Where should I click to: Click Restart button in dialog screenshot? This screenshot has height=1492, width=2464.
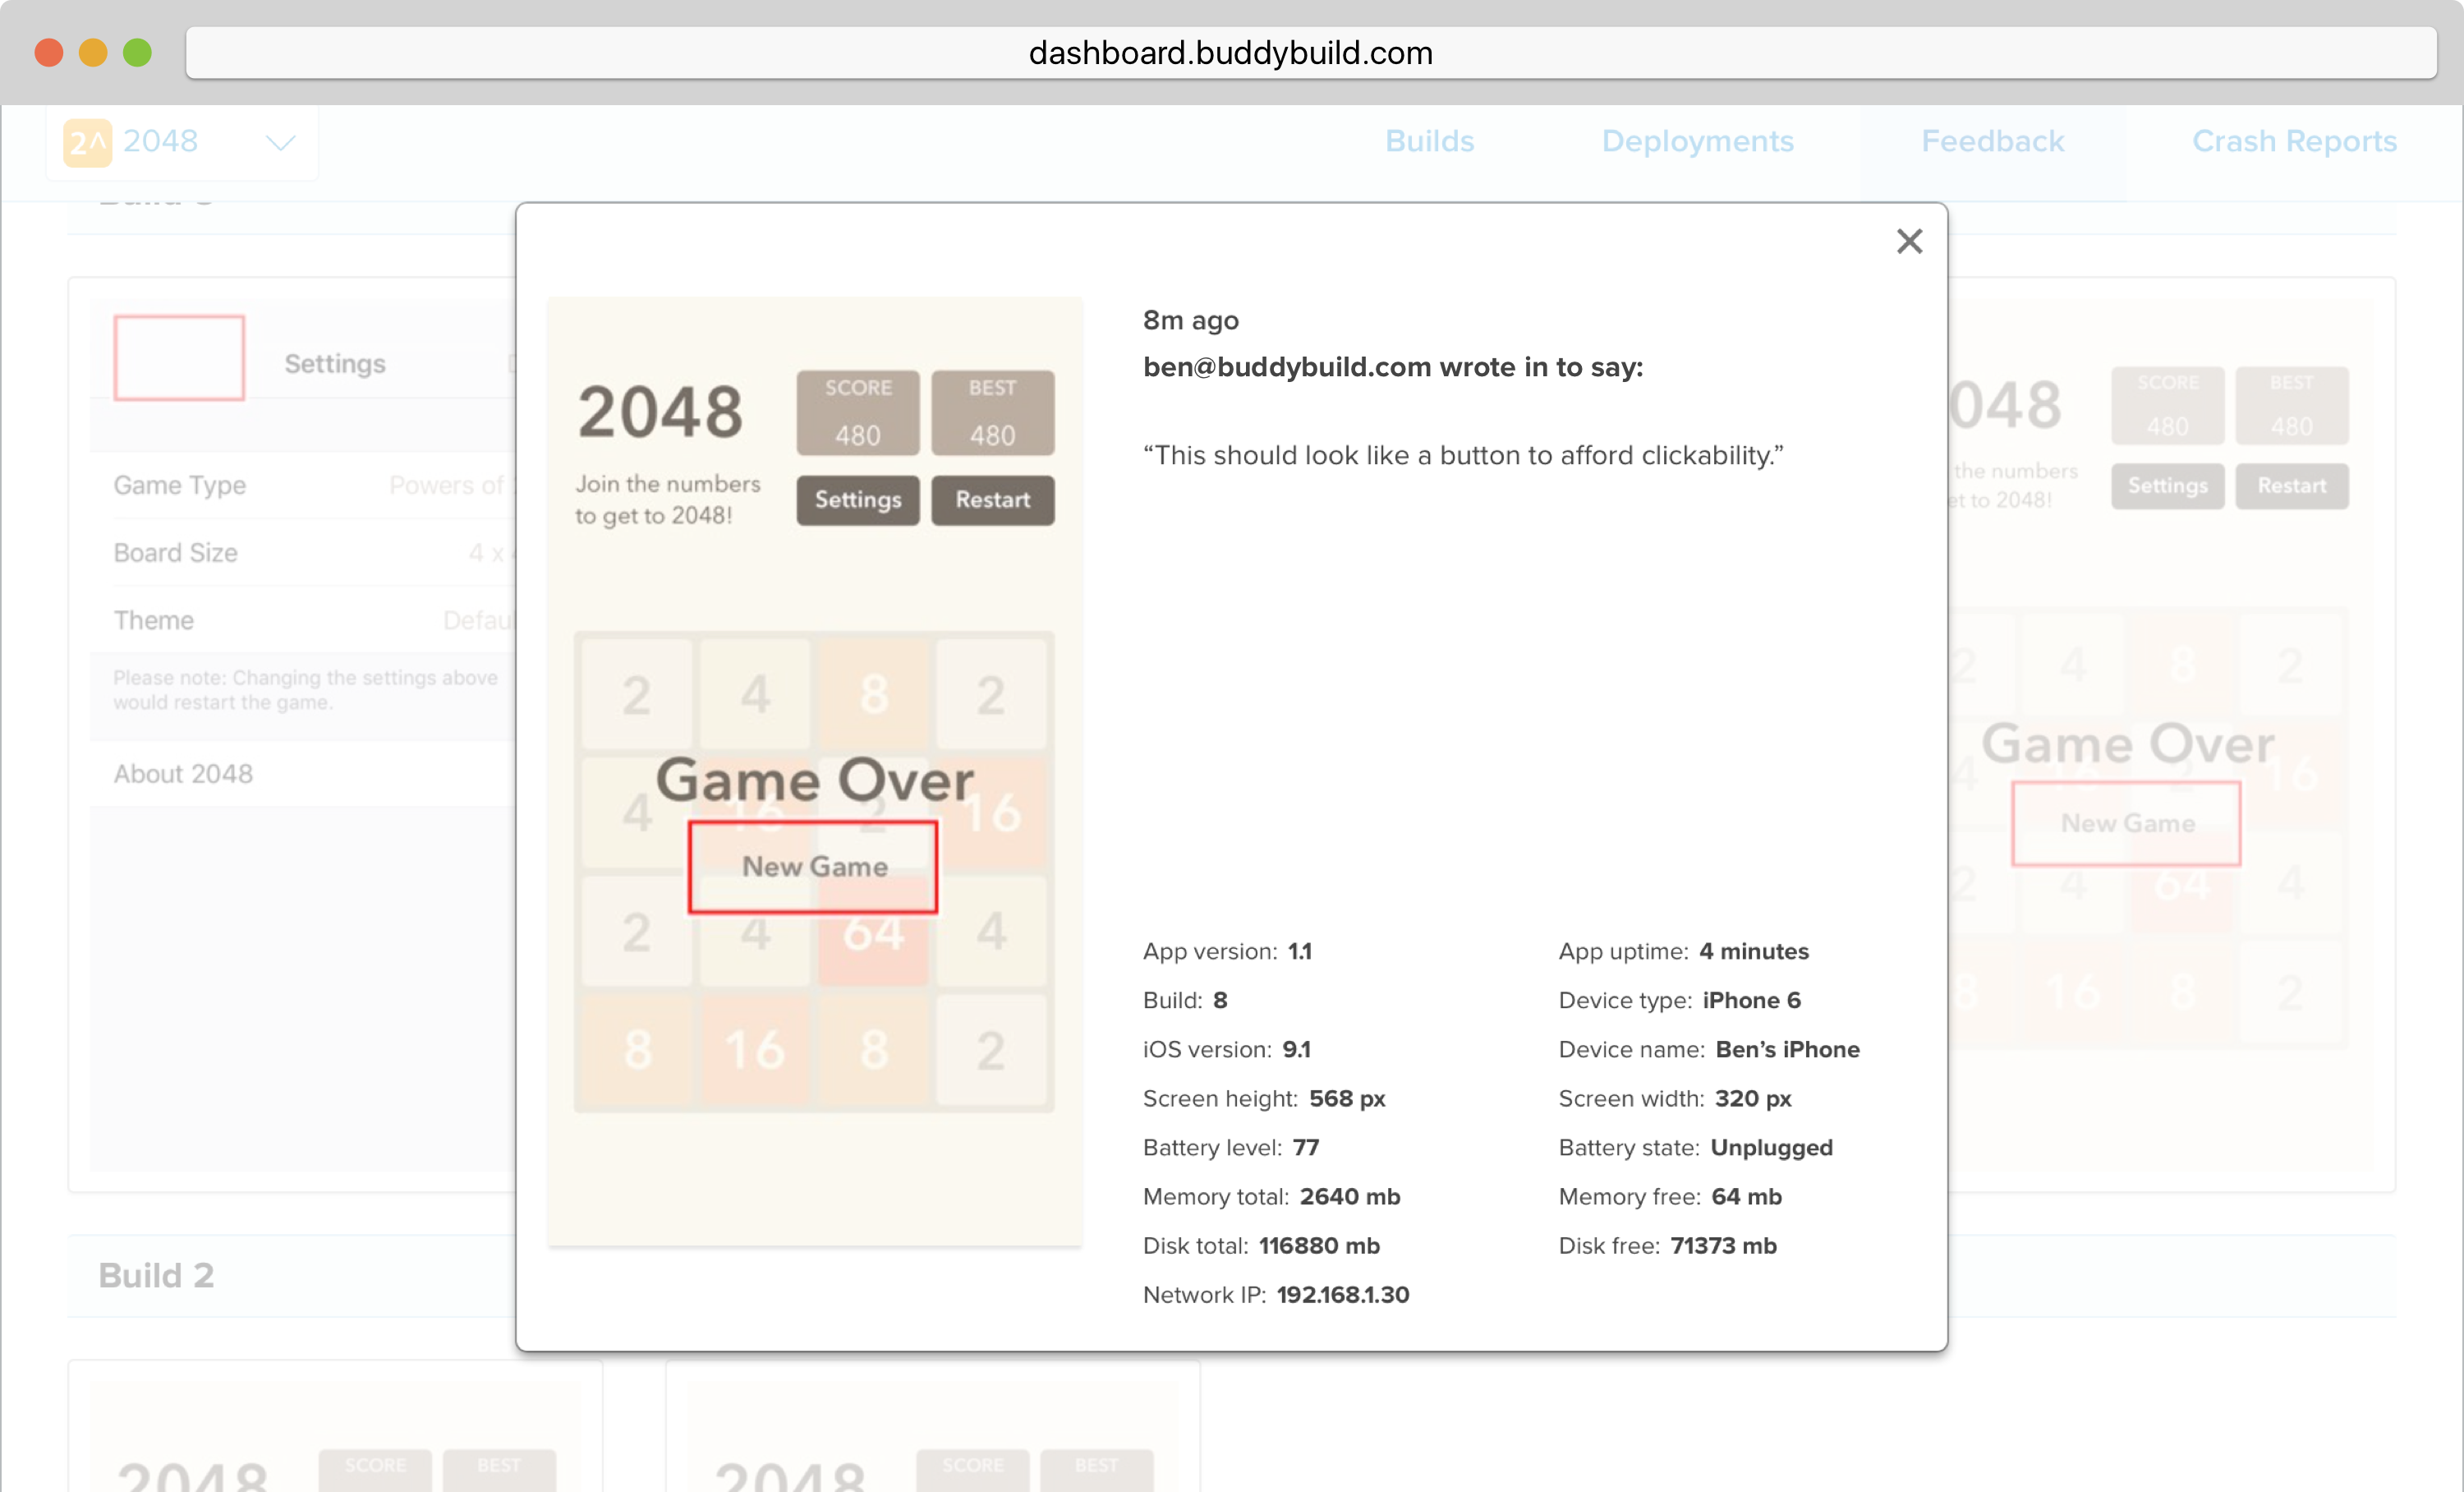tap(992, 499)
